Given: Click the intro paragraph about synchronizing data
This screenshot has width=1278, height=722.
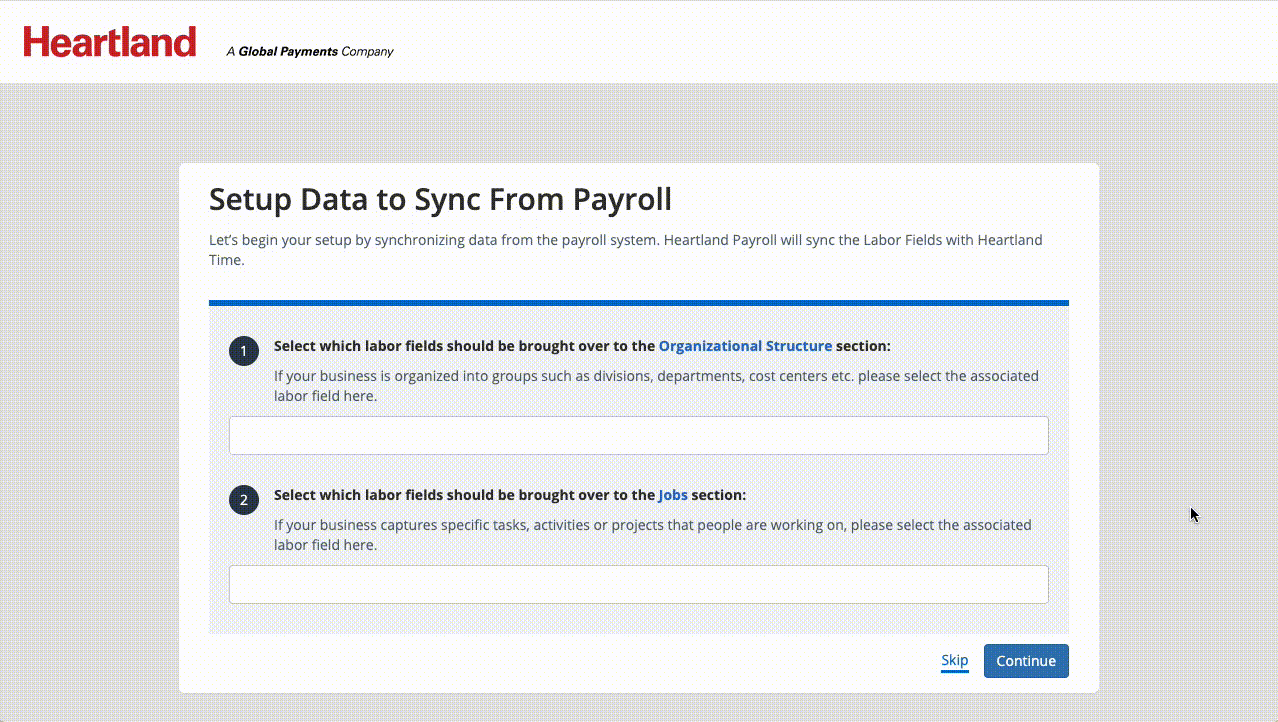Looking at the screenshot, I should tap(626, 249).
